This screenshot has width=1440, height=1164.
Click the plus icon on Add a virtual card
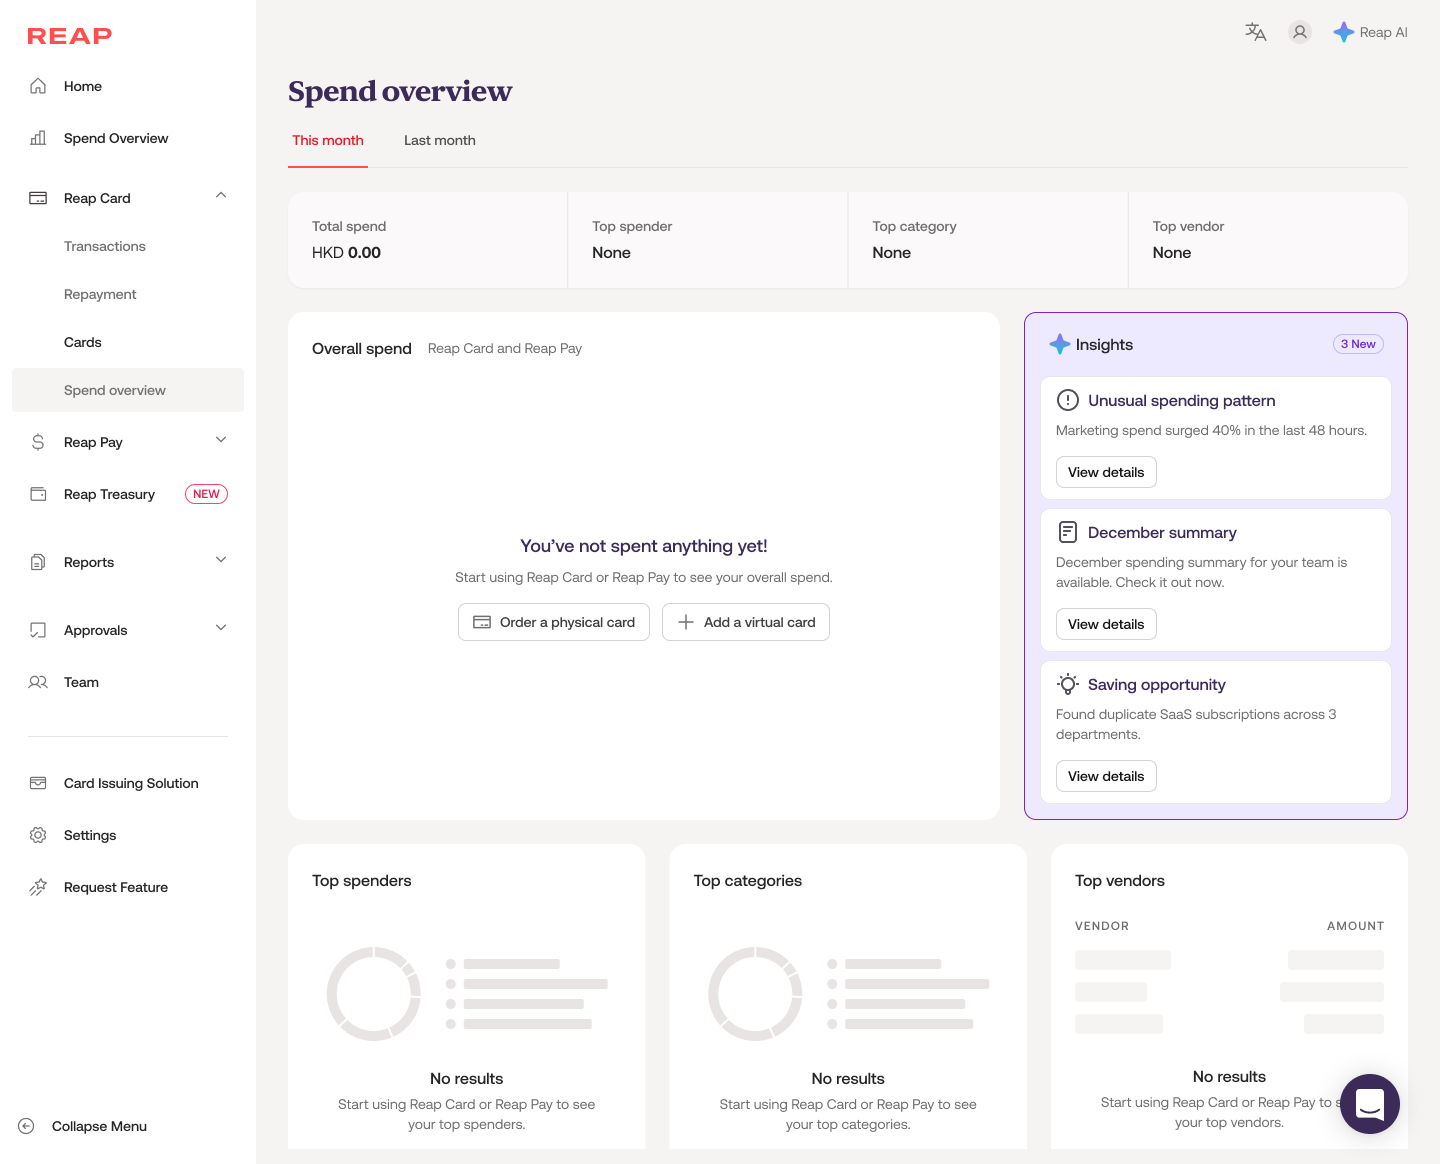[686, 622]
